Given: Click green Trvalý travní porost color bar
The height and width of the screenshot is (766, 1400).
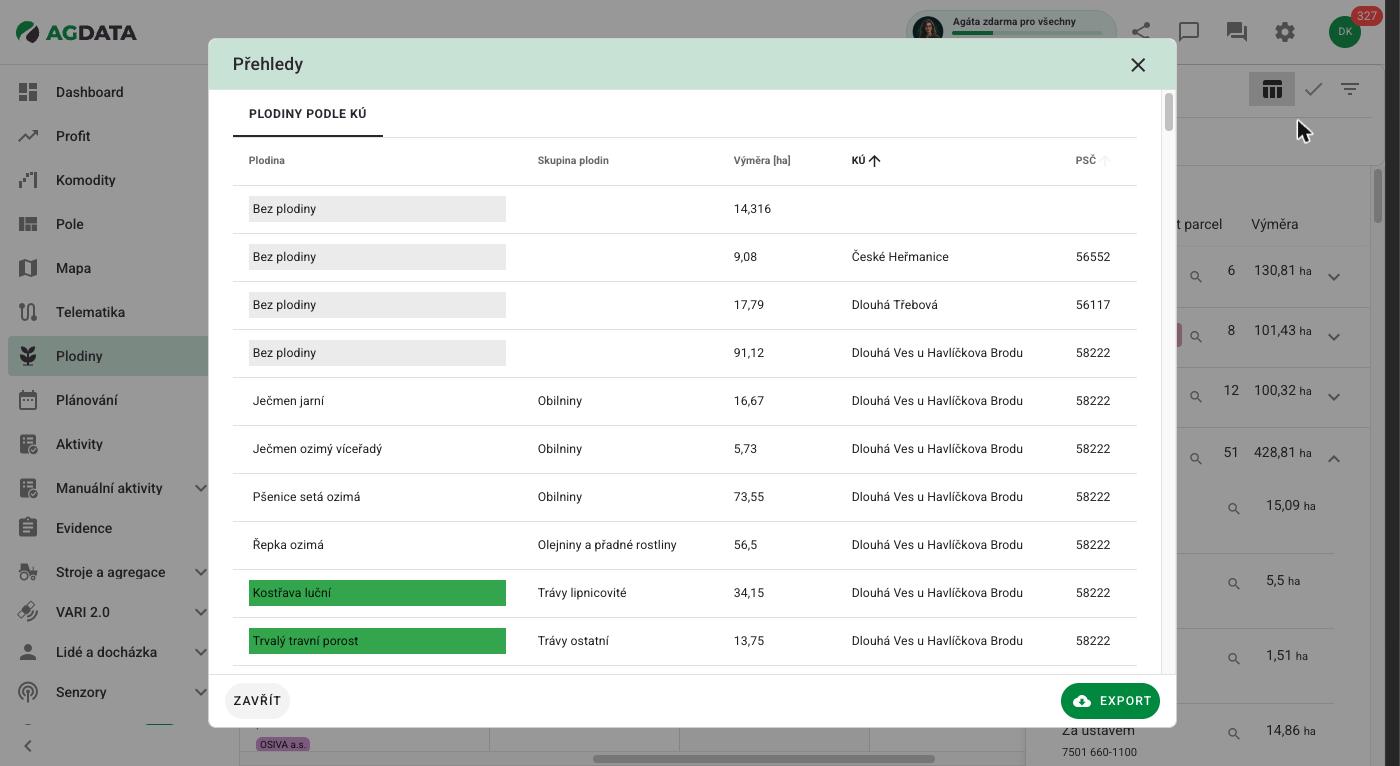Looking at the screenshot, I should (377, 641).
